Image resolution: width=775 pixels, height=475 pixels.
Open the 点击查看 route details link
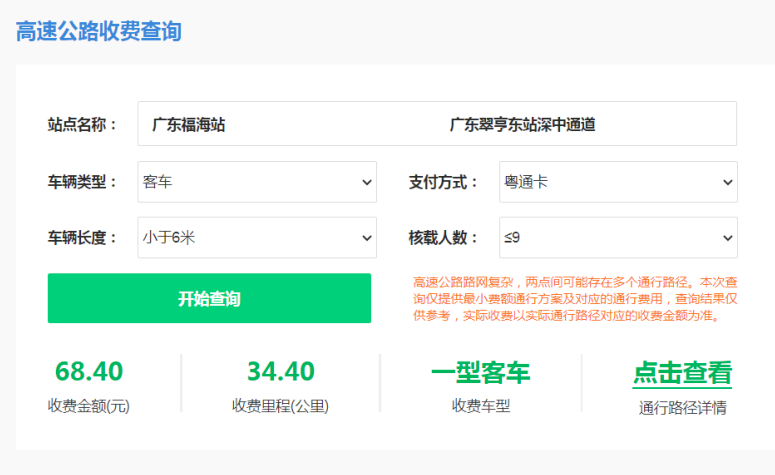coord(682,373)
